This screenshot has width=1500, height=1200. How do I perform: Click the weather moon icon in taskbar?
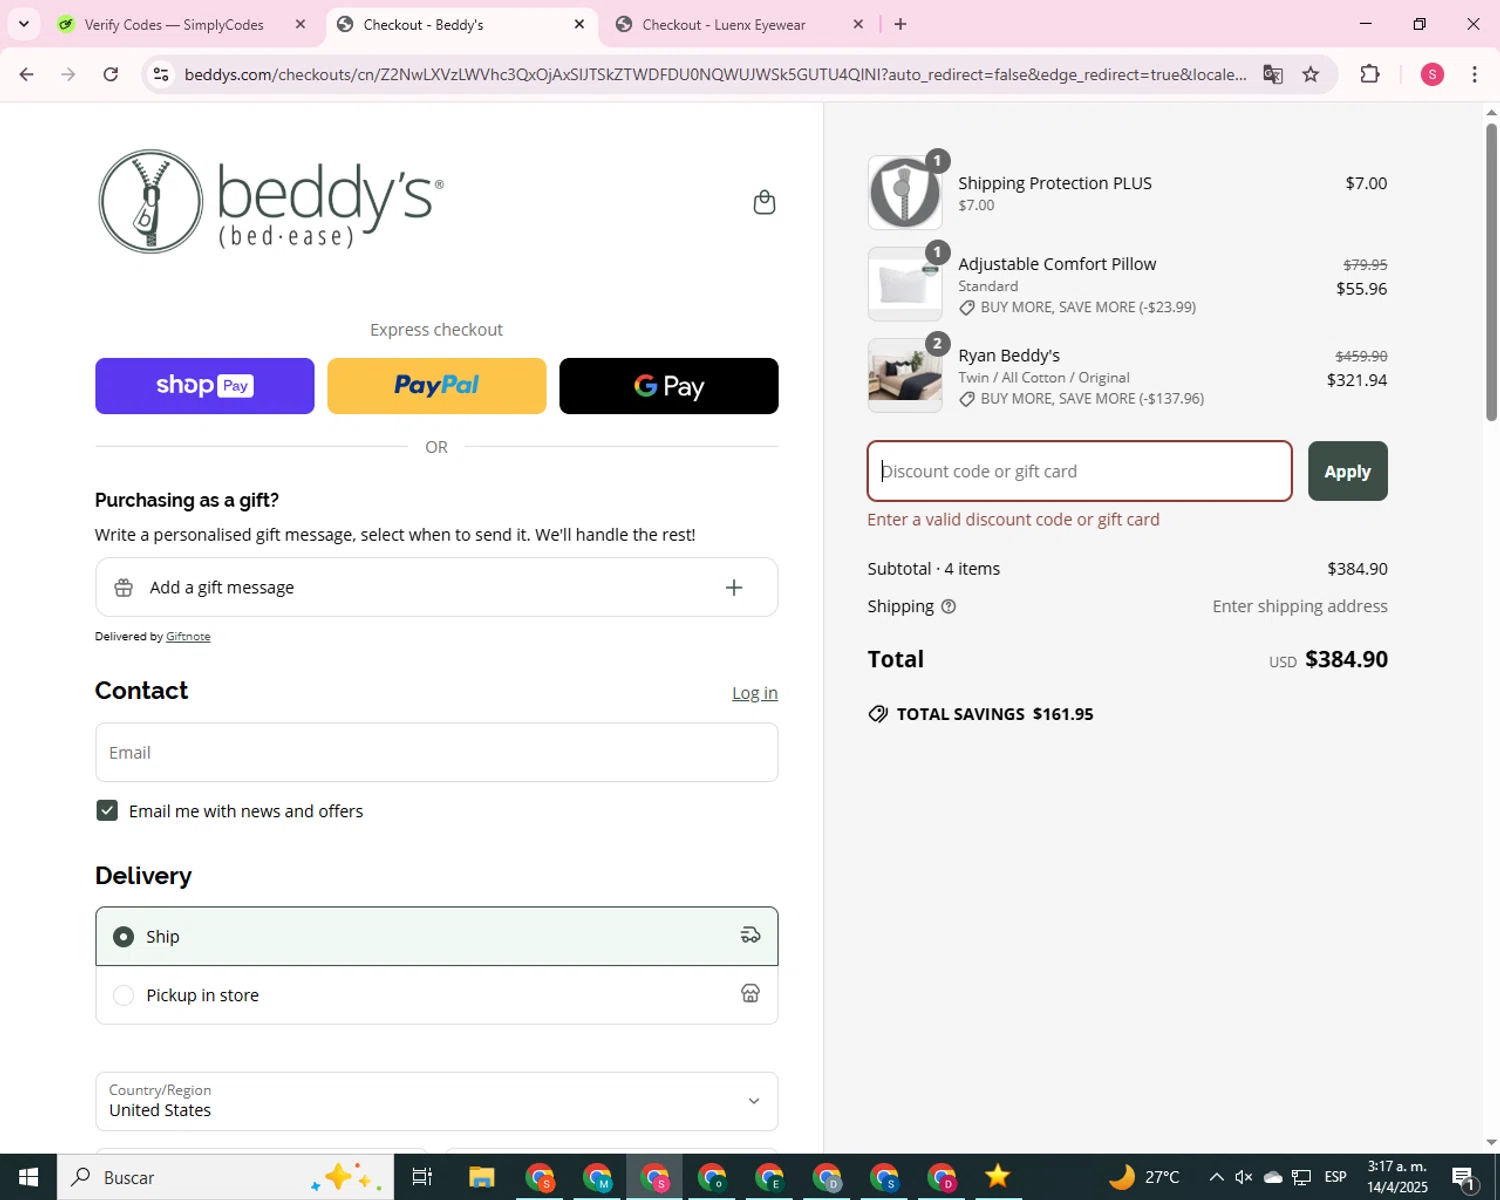click(x=1122, y=1177)
